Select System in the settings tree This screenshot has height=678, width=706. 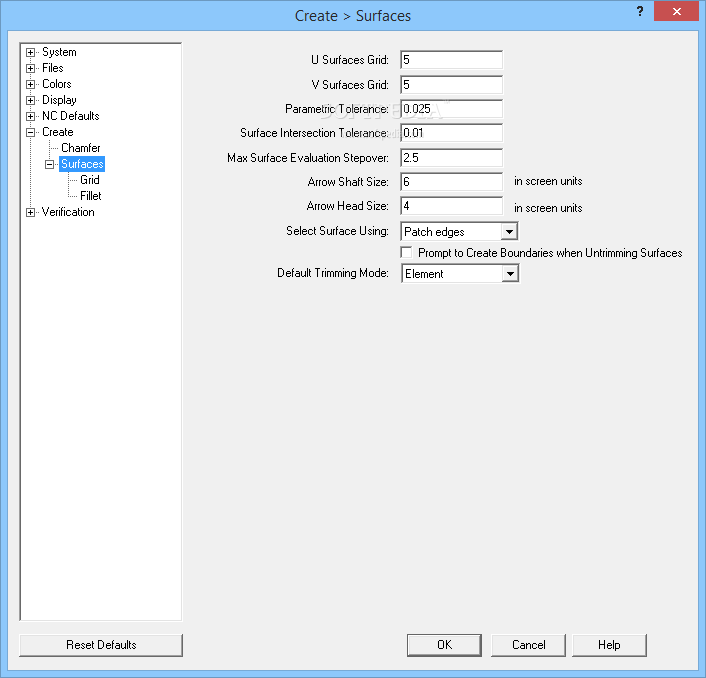tap(59, 52)
